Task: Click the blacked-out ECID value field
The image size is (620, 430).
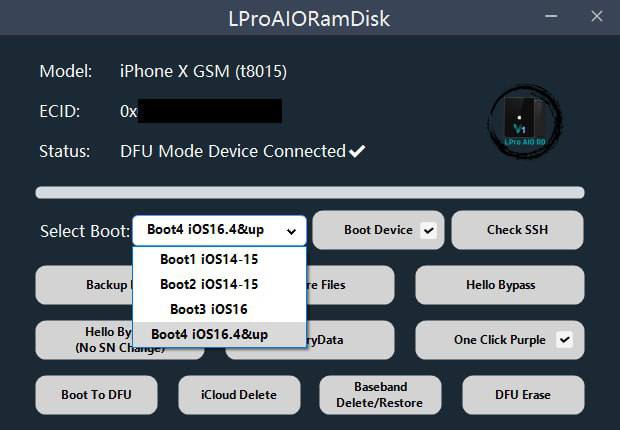Action: point(210,111)
